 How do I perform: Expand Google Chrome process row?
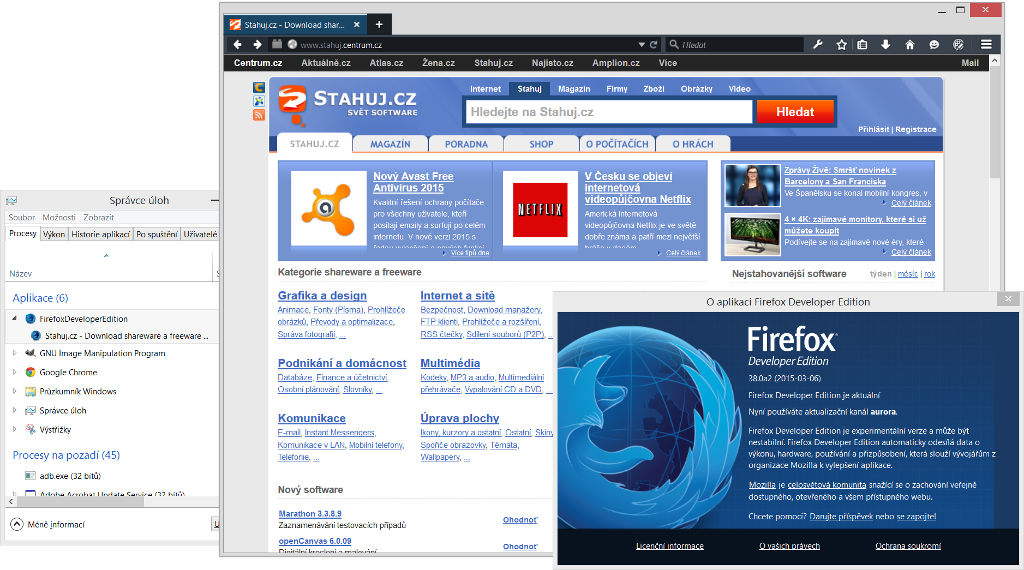click(x=14, y=372)
